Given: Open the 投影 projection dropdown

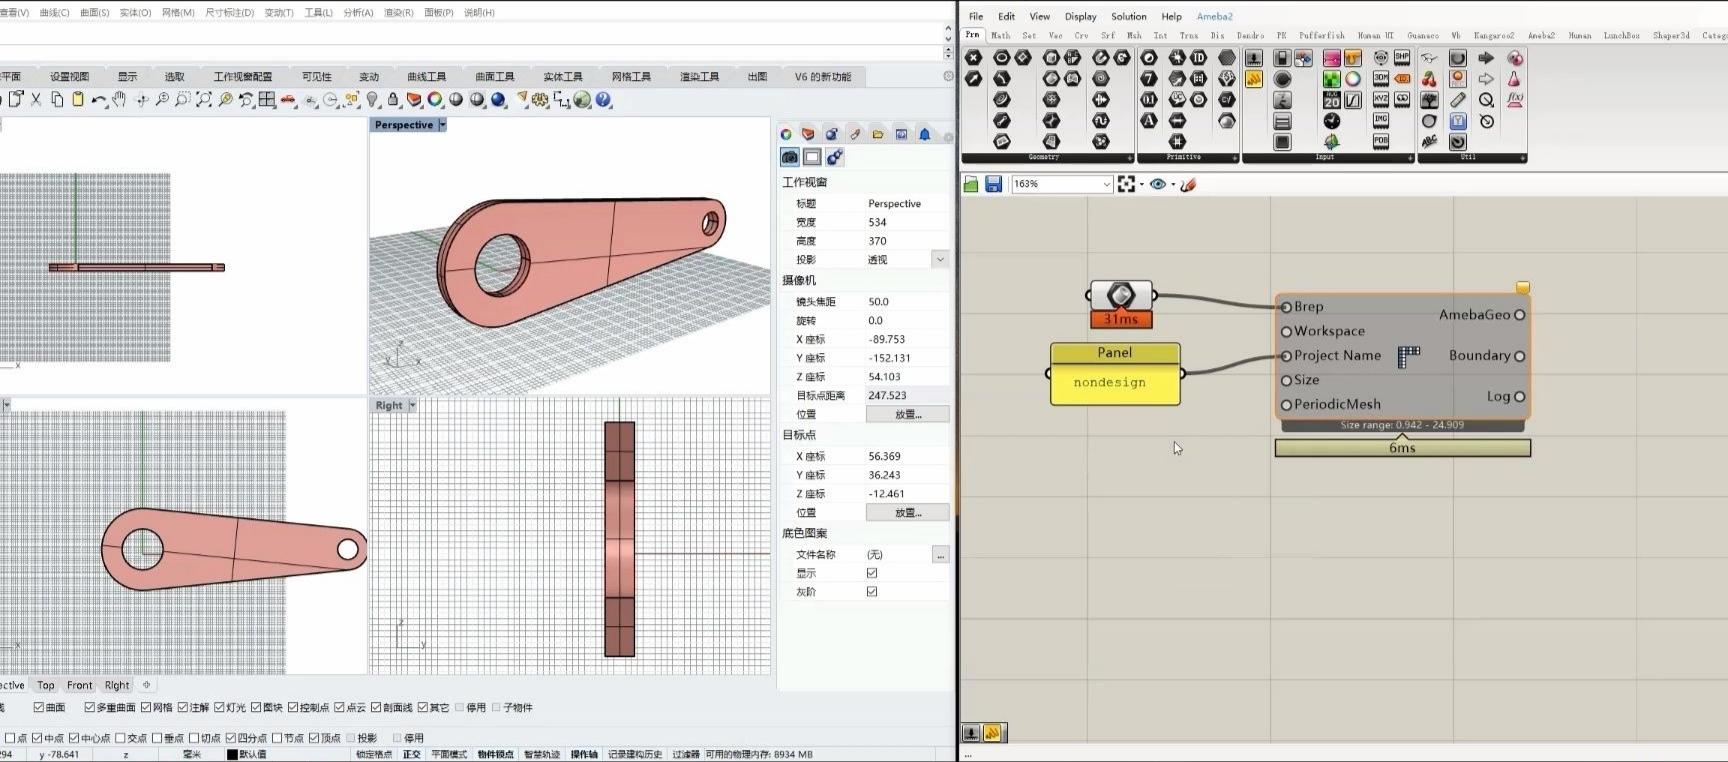Looking at the screenshot, I should tap(939, 260).
